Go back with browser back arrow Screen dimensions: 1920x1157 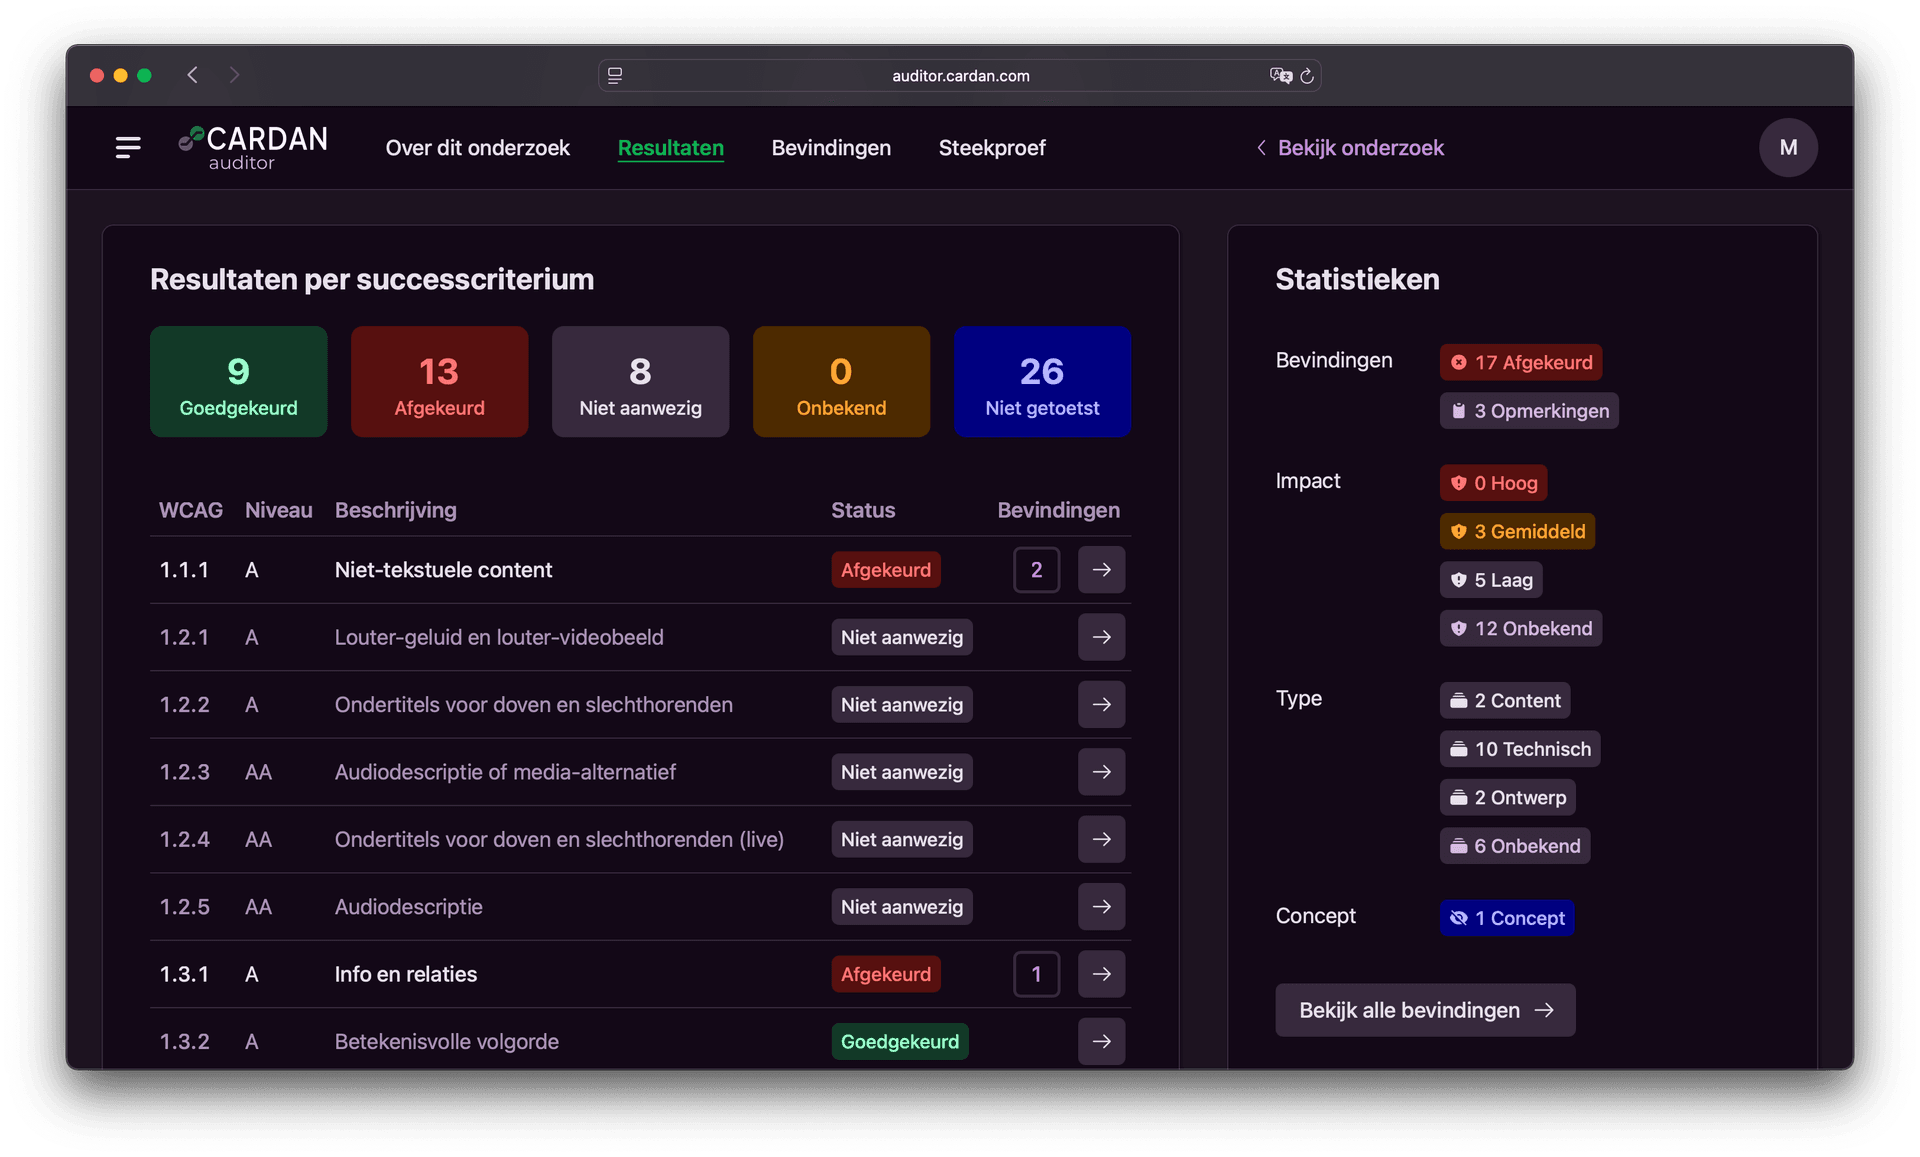point(193,75)
